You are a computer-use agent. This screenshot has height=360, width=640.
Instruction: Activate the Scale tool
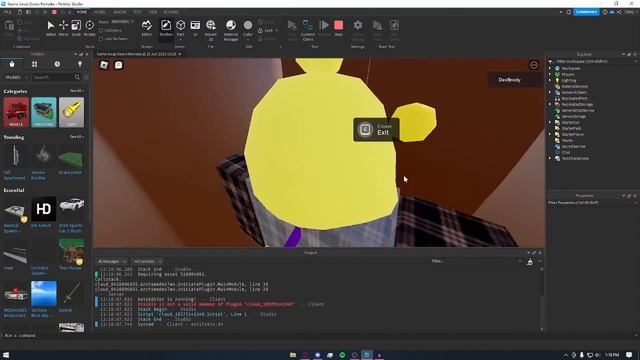[76, 28]
